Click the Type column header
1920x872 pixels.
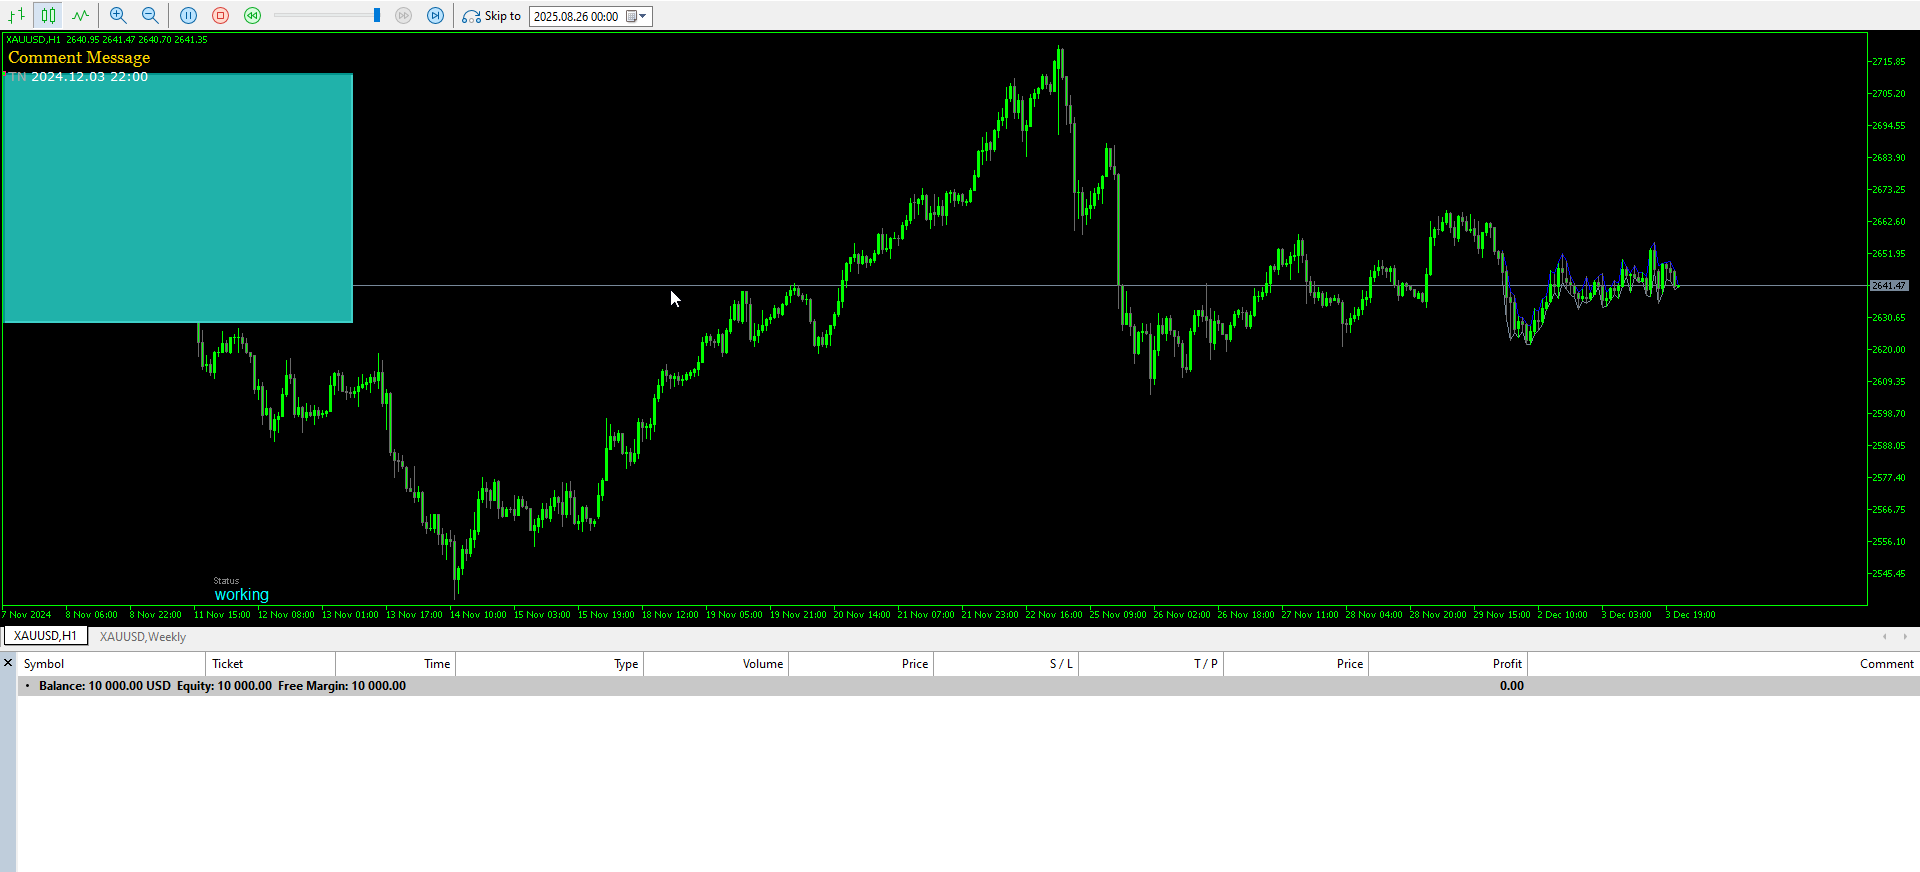(549, 664)
